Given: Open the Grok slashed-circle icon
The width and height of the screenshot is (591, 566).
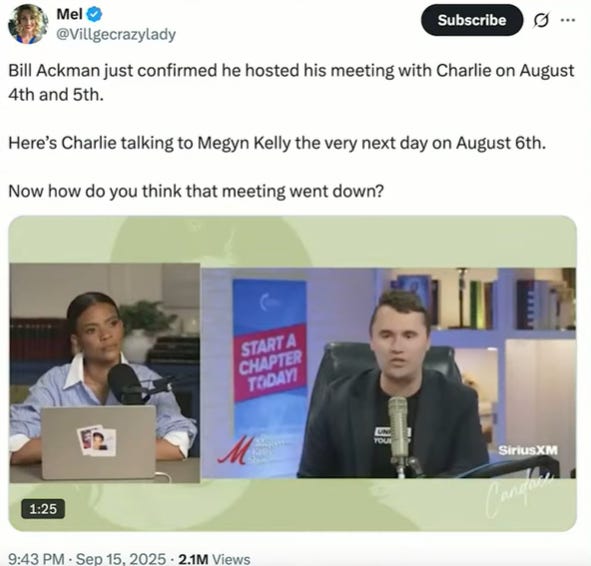Looking at the screenshot, I should 541,20.
